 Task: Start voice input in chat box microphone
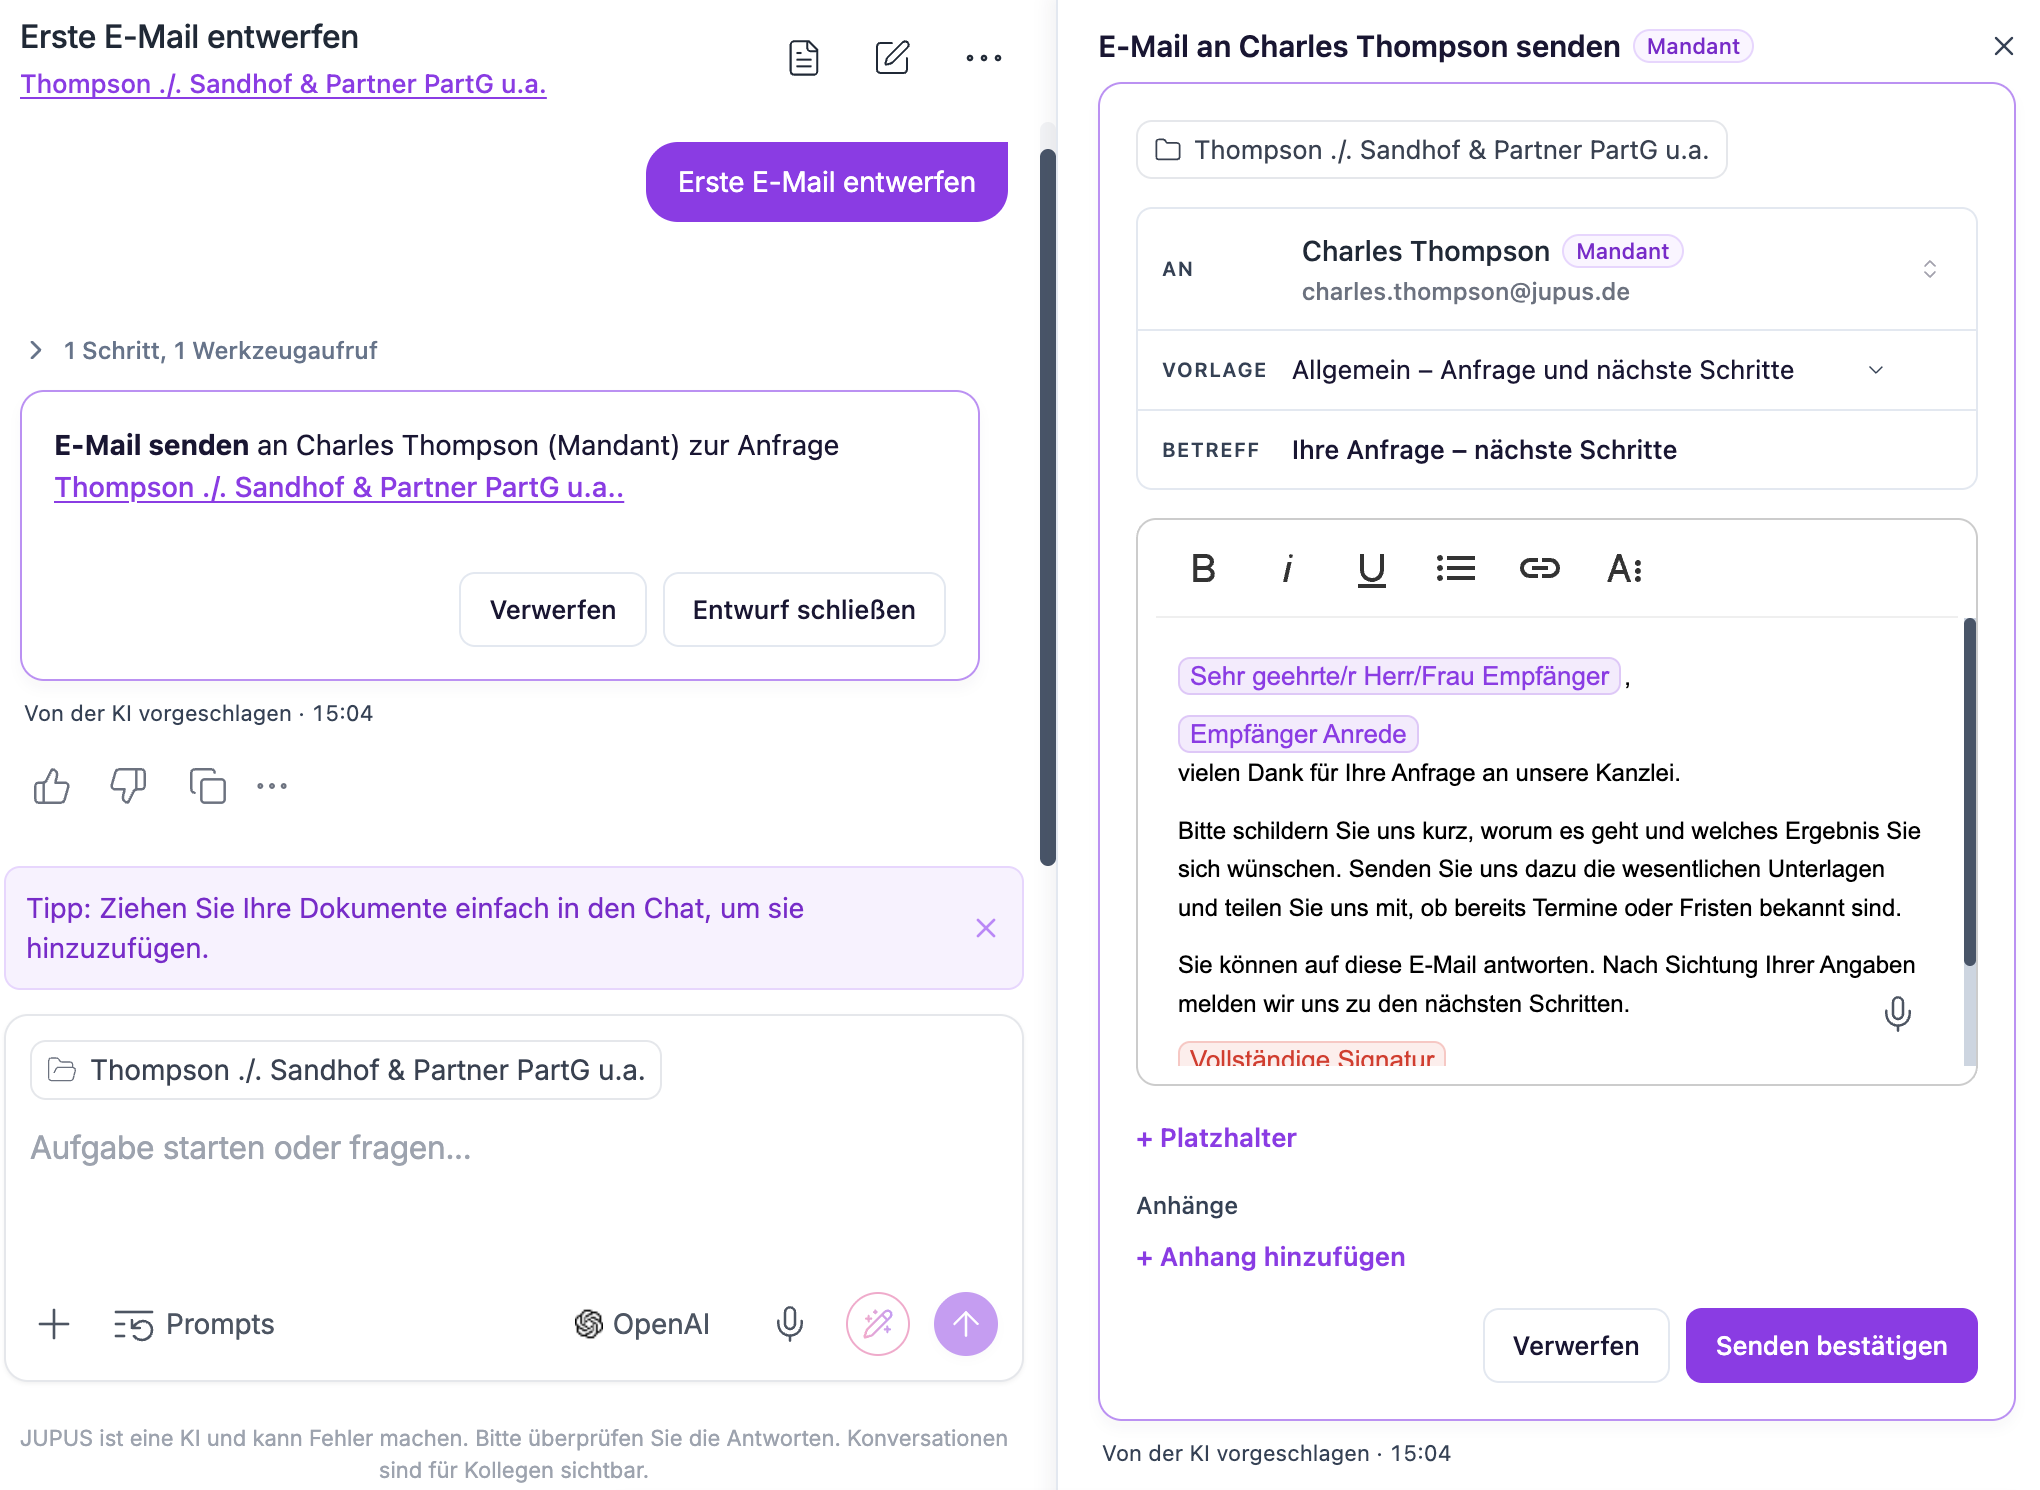click(x=789, y=1324)
